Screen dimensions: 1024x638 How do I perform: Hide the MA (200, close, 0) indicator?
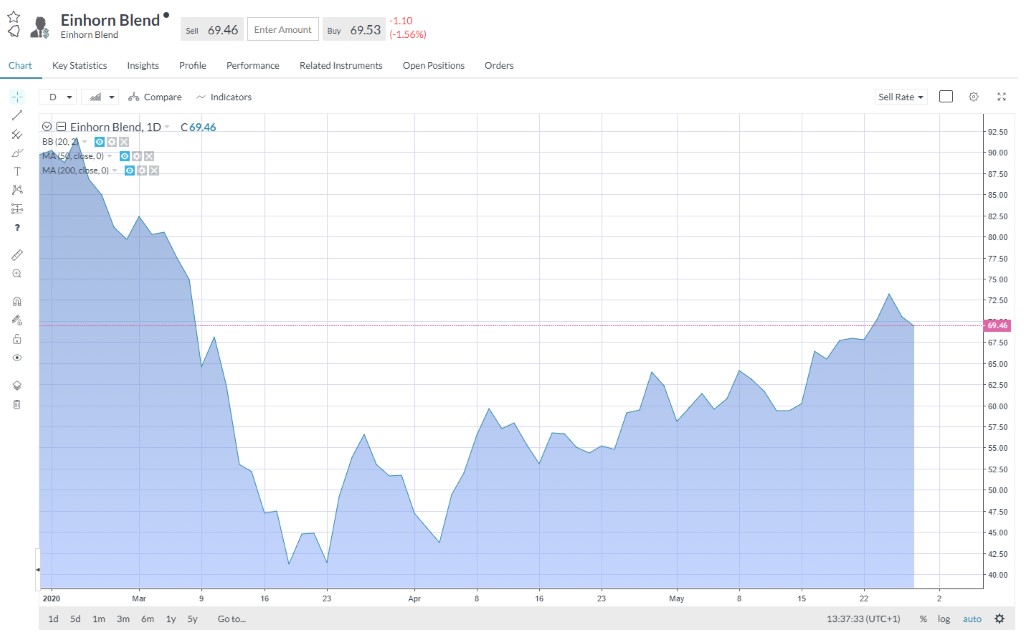[x=129, y=171]
